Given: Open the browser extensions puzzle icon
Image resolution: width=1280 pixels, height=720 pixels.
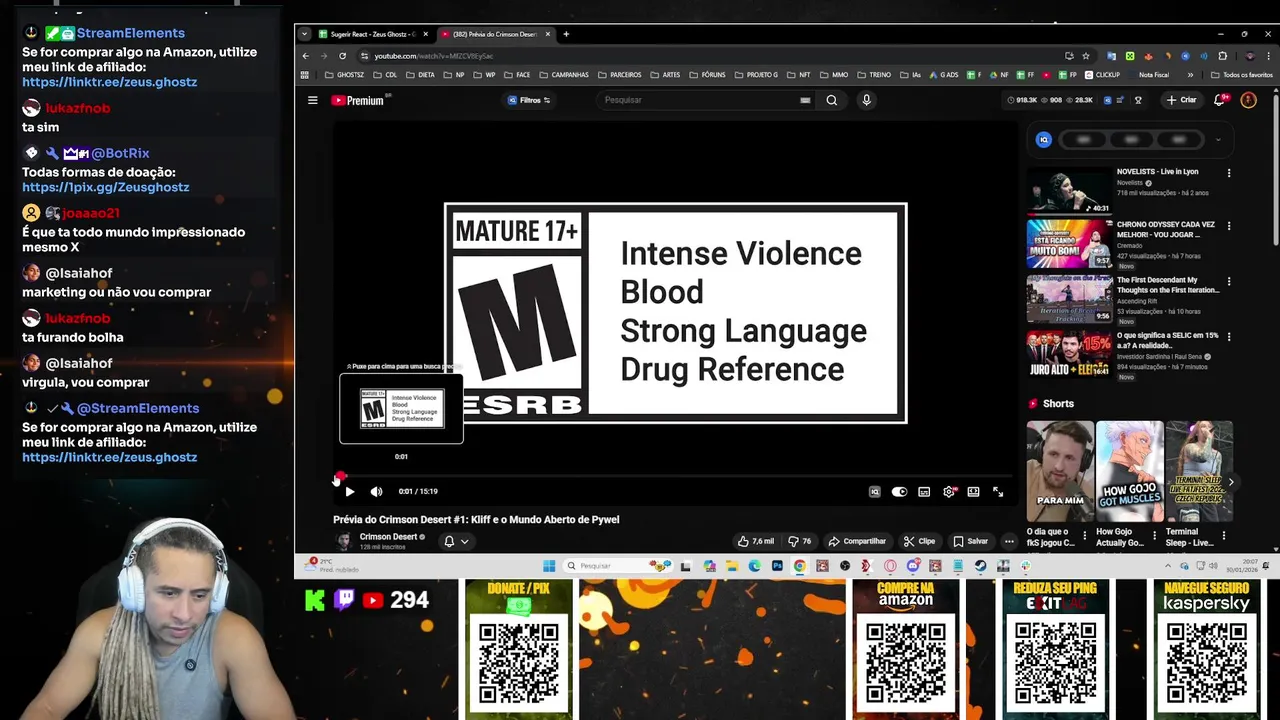Looking at the screenshot, I should click(x=1222, y=56).
